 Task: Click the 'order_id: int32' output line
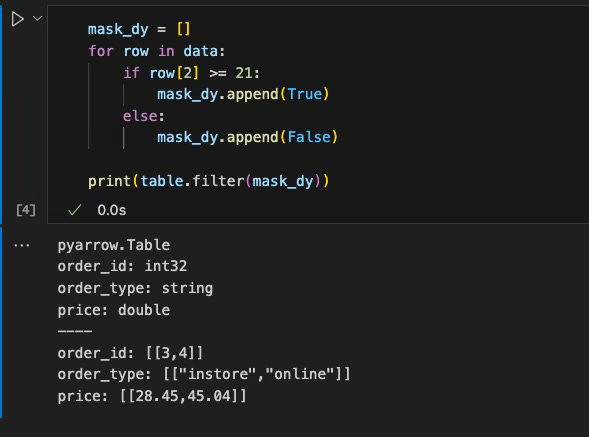122,266
